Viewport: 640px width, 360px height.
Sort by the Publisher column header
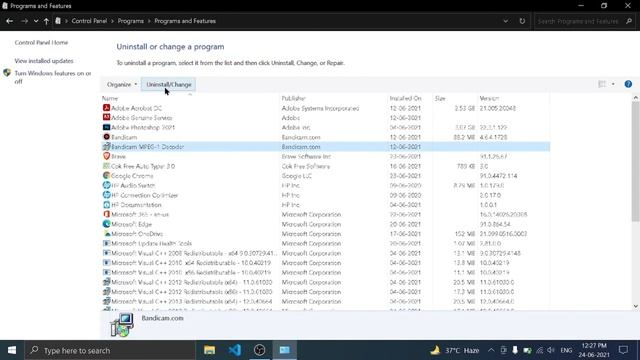[293, 98]
